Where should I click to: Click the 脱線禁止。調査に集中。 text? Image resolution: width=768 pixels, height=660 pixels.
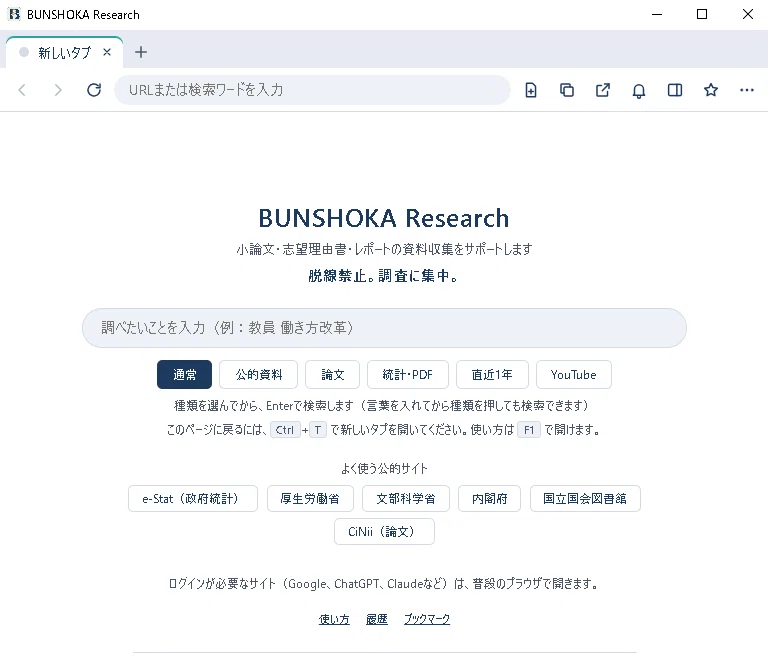coord(384,276)
